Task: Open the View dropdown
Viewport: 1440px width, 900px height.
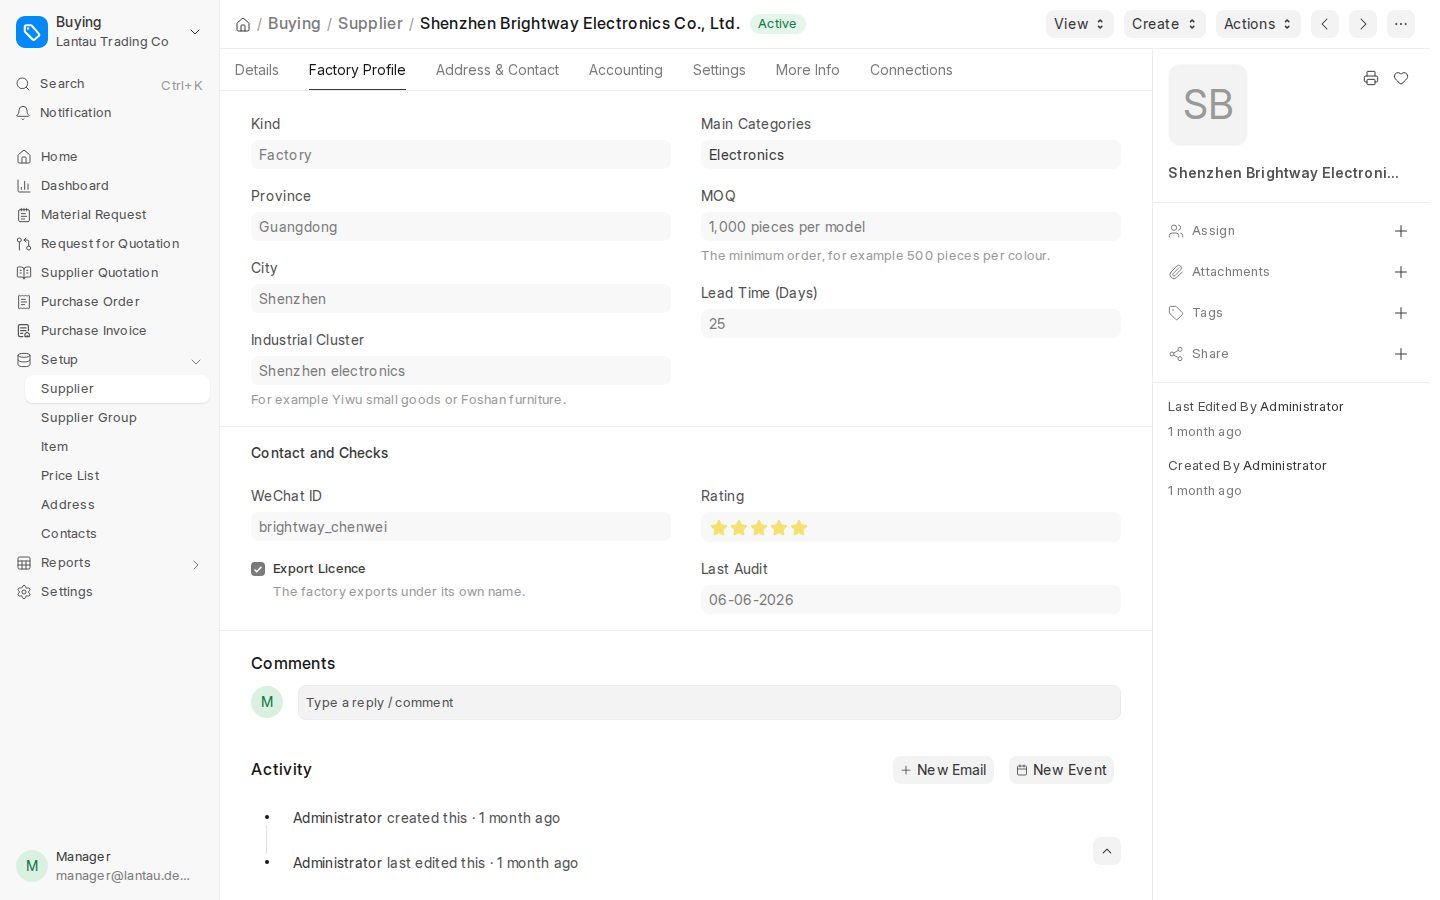Action: pos(1080,24)
